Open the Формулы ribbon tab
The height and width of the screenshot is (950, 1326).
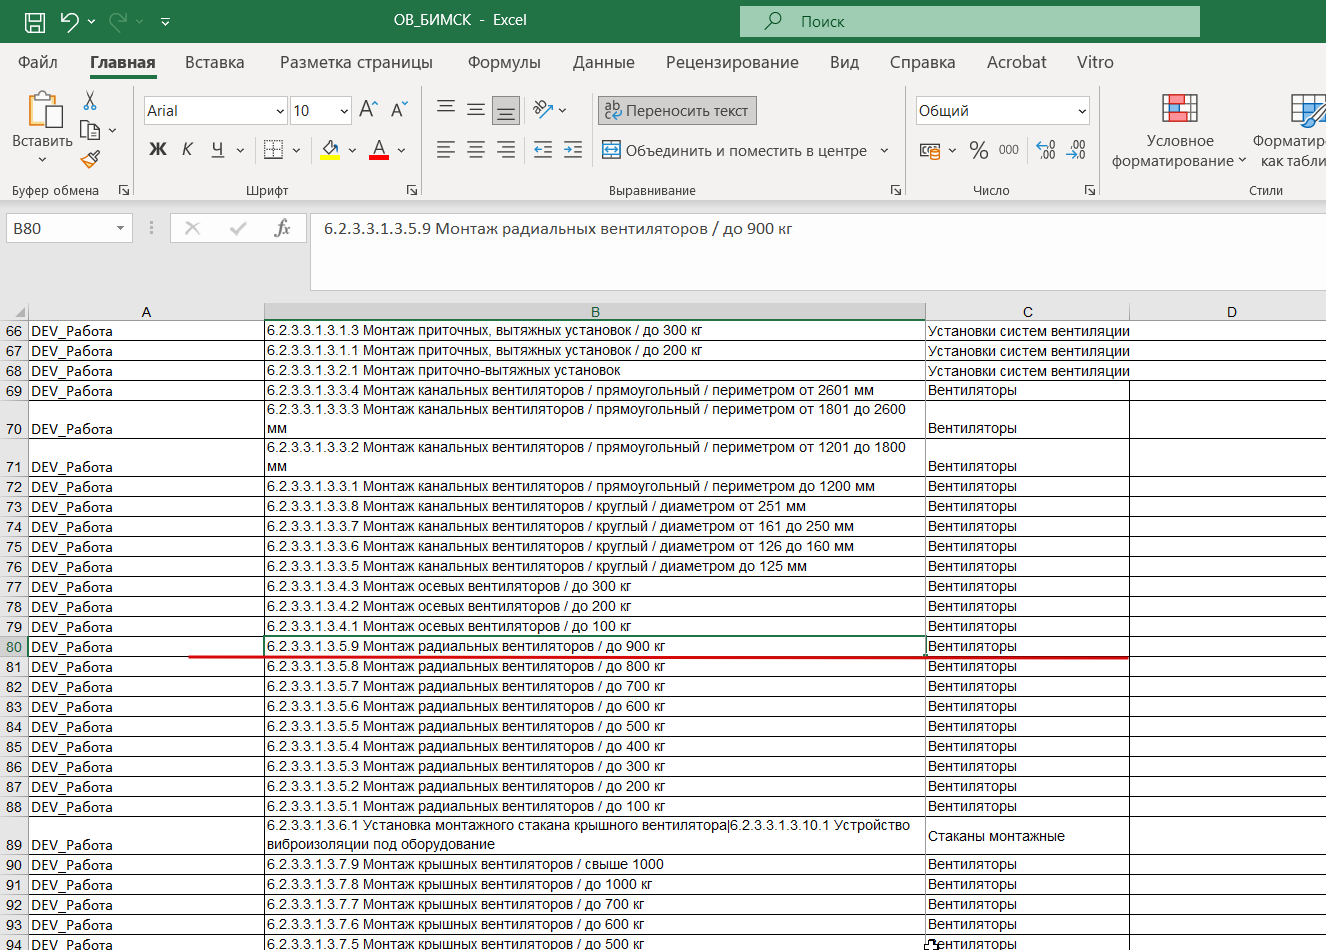[x=504, y=62]
